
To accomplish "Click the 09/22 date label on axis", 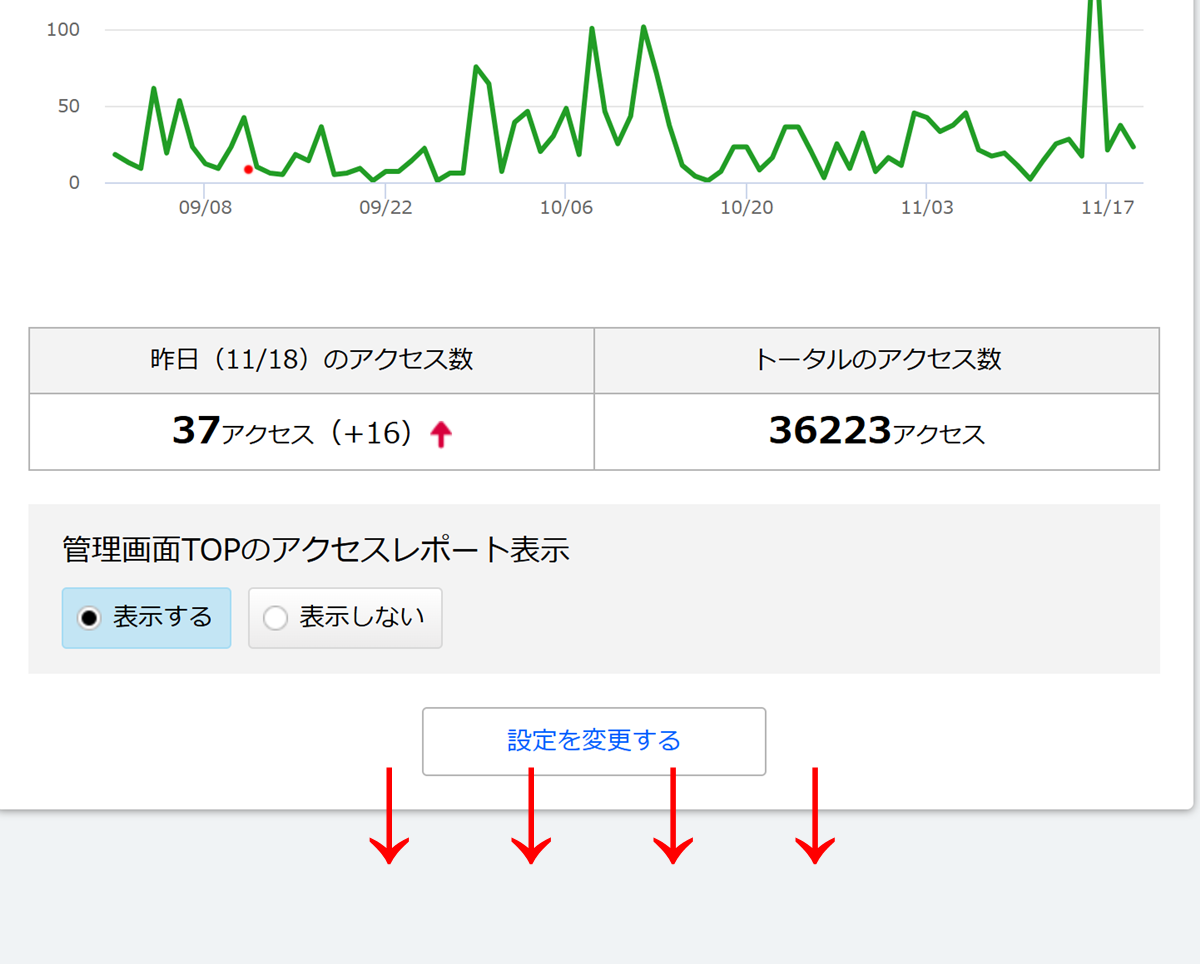I will pyautogui.click(x=386, y=208).
